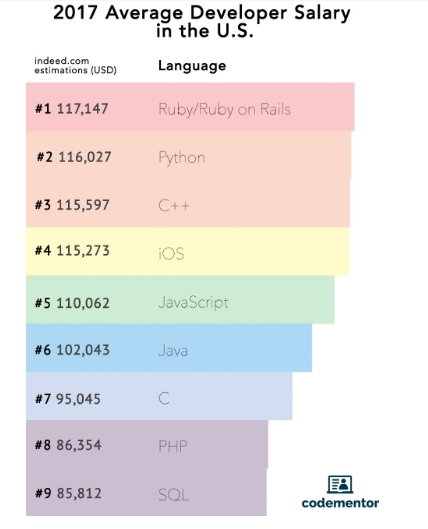Click the #5 110,062 salary figure

point(72,303)
